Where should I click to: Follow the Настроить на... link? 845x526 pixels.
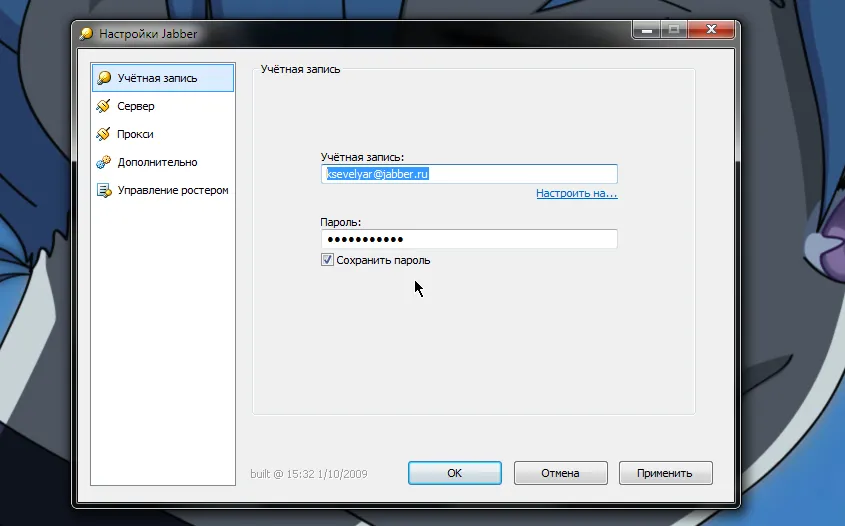pyautogui.click(x=577, y=193)
